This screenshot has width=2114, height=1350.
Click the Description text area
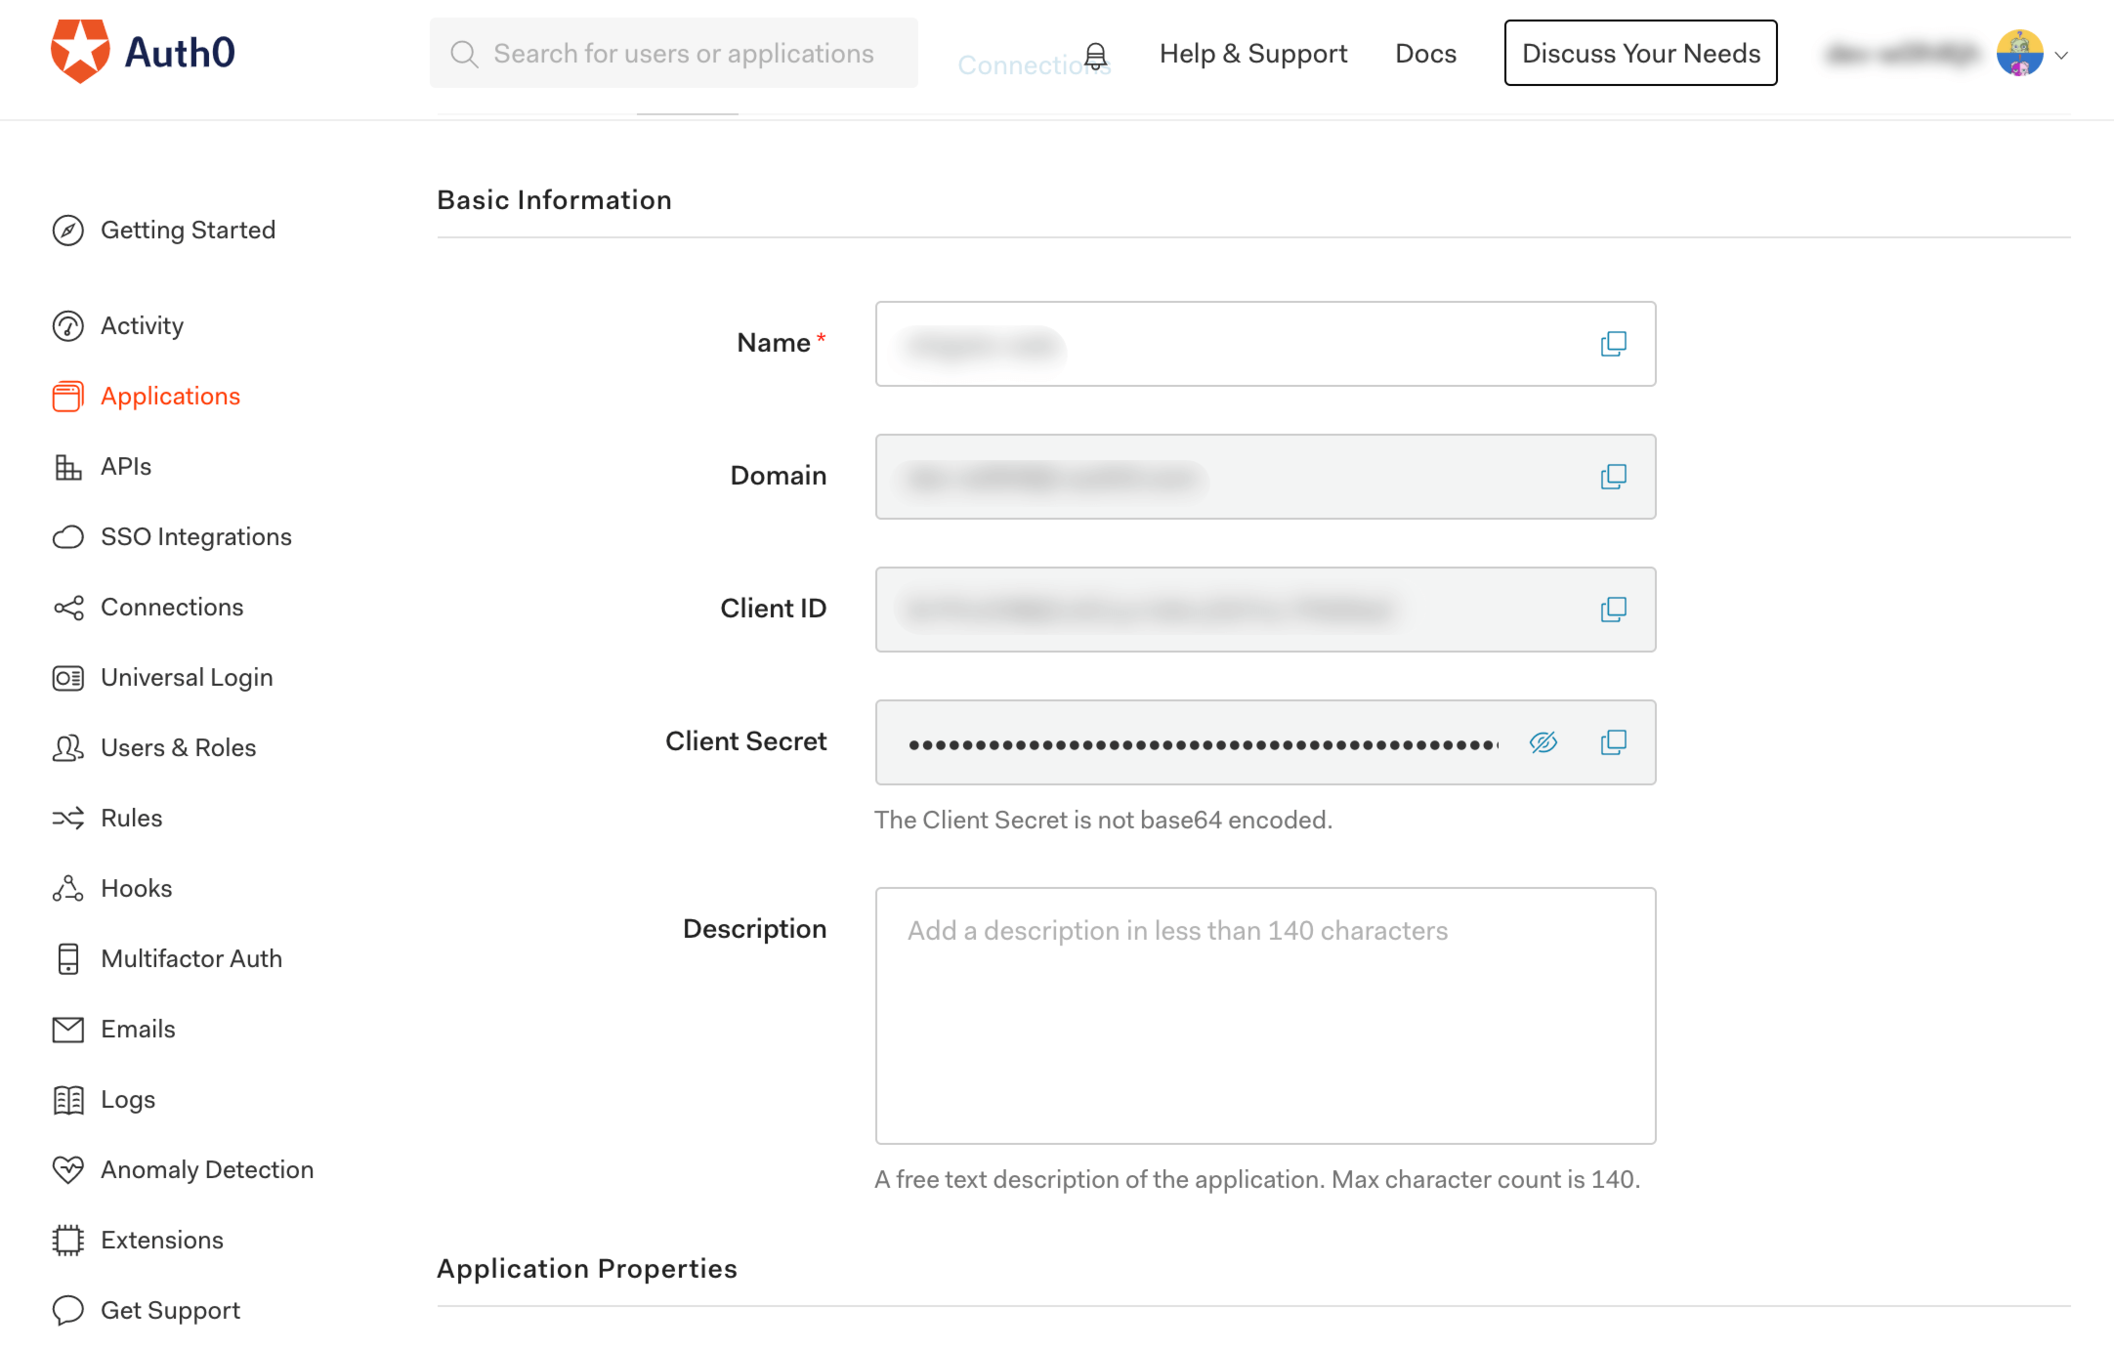(1264, 1015)
